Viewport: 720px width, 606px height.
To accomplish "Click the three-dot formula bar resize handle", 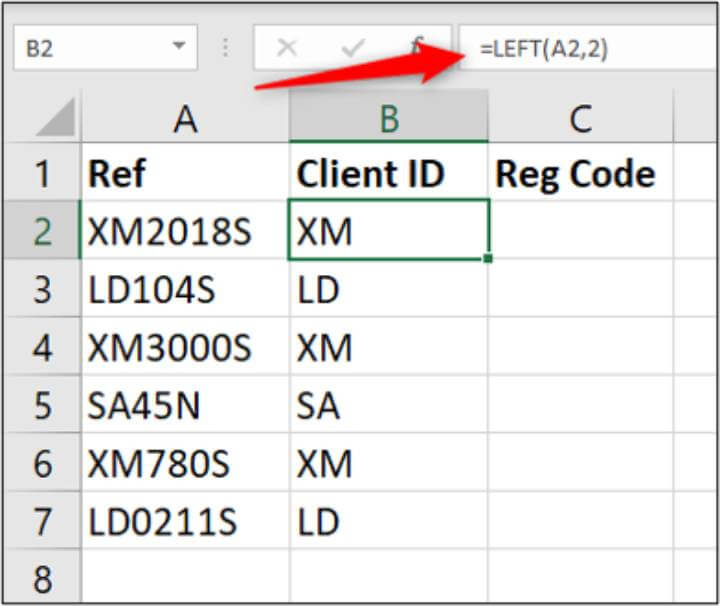I will click(226, 49).
